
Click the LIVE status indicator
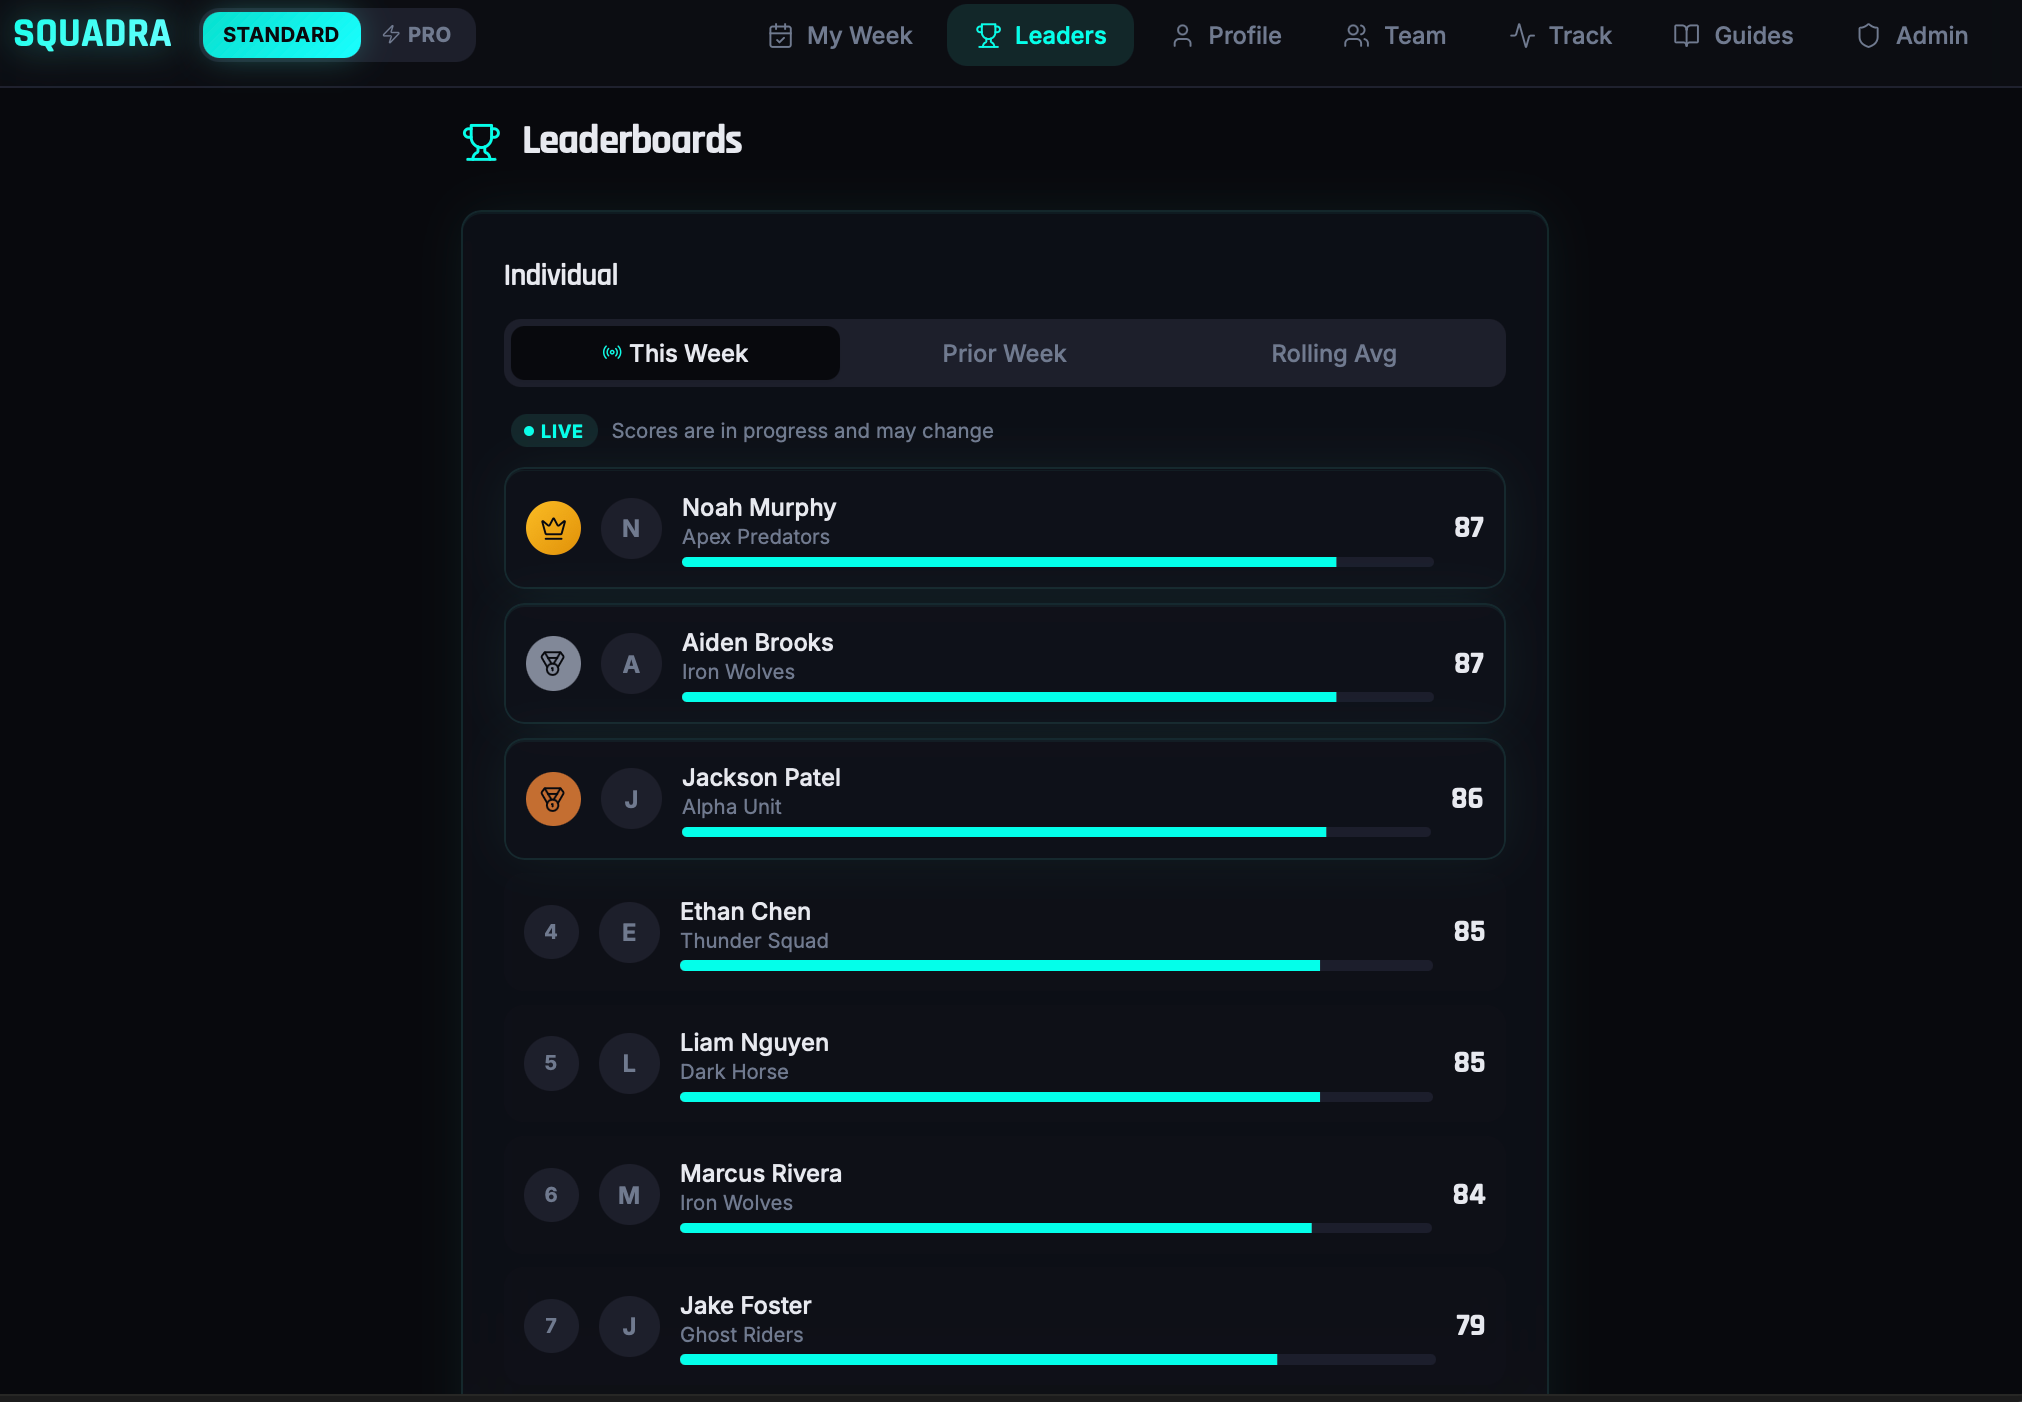pyautogui.click(x=554, y=431)
